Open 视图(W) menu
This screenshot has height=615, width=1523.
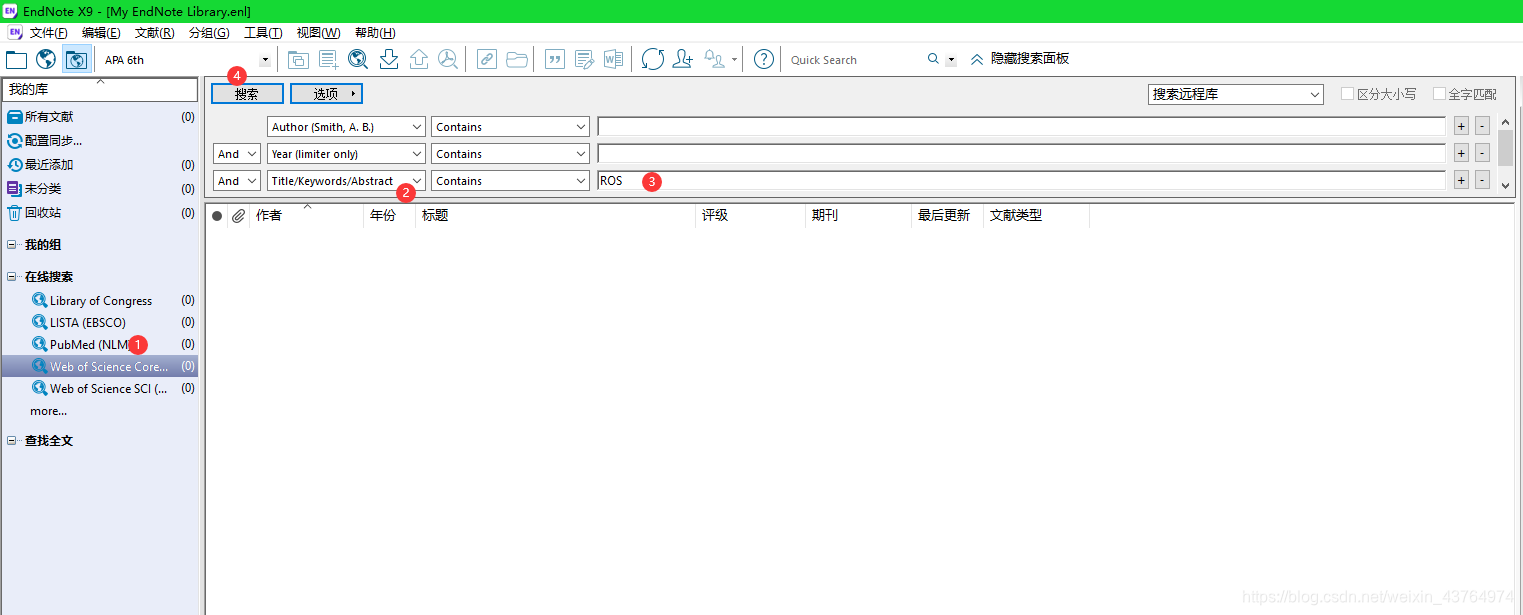pos(318,33)
